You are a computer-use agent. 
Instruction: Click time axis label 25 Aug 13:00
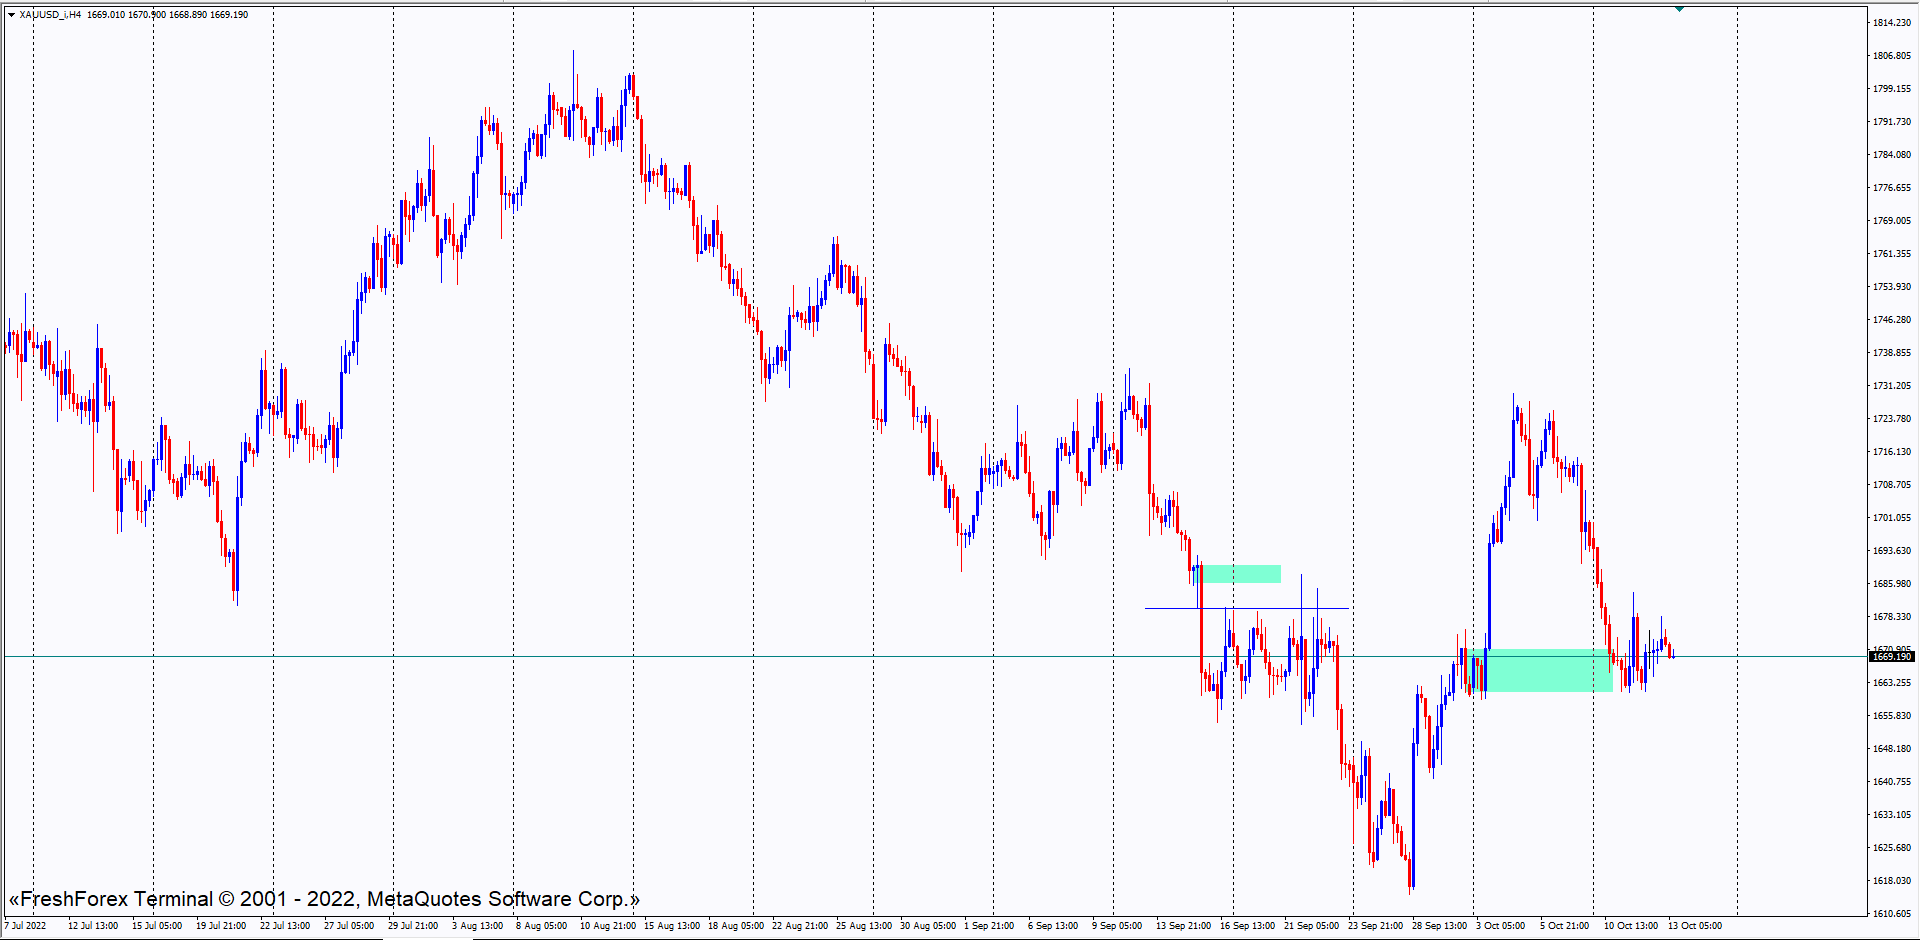[864, 926]
